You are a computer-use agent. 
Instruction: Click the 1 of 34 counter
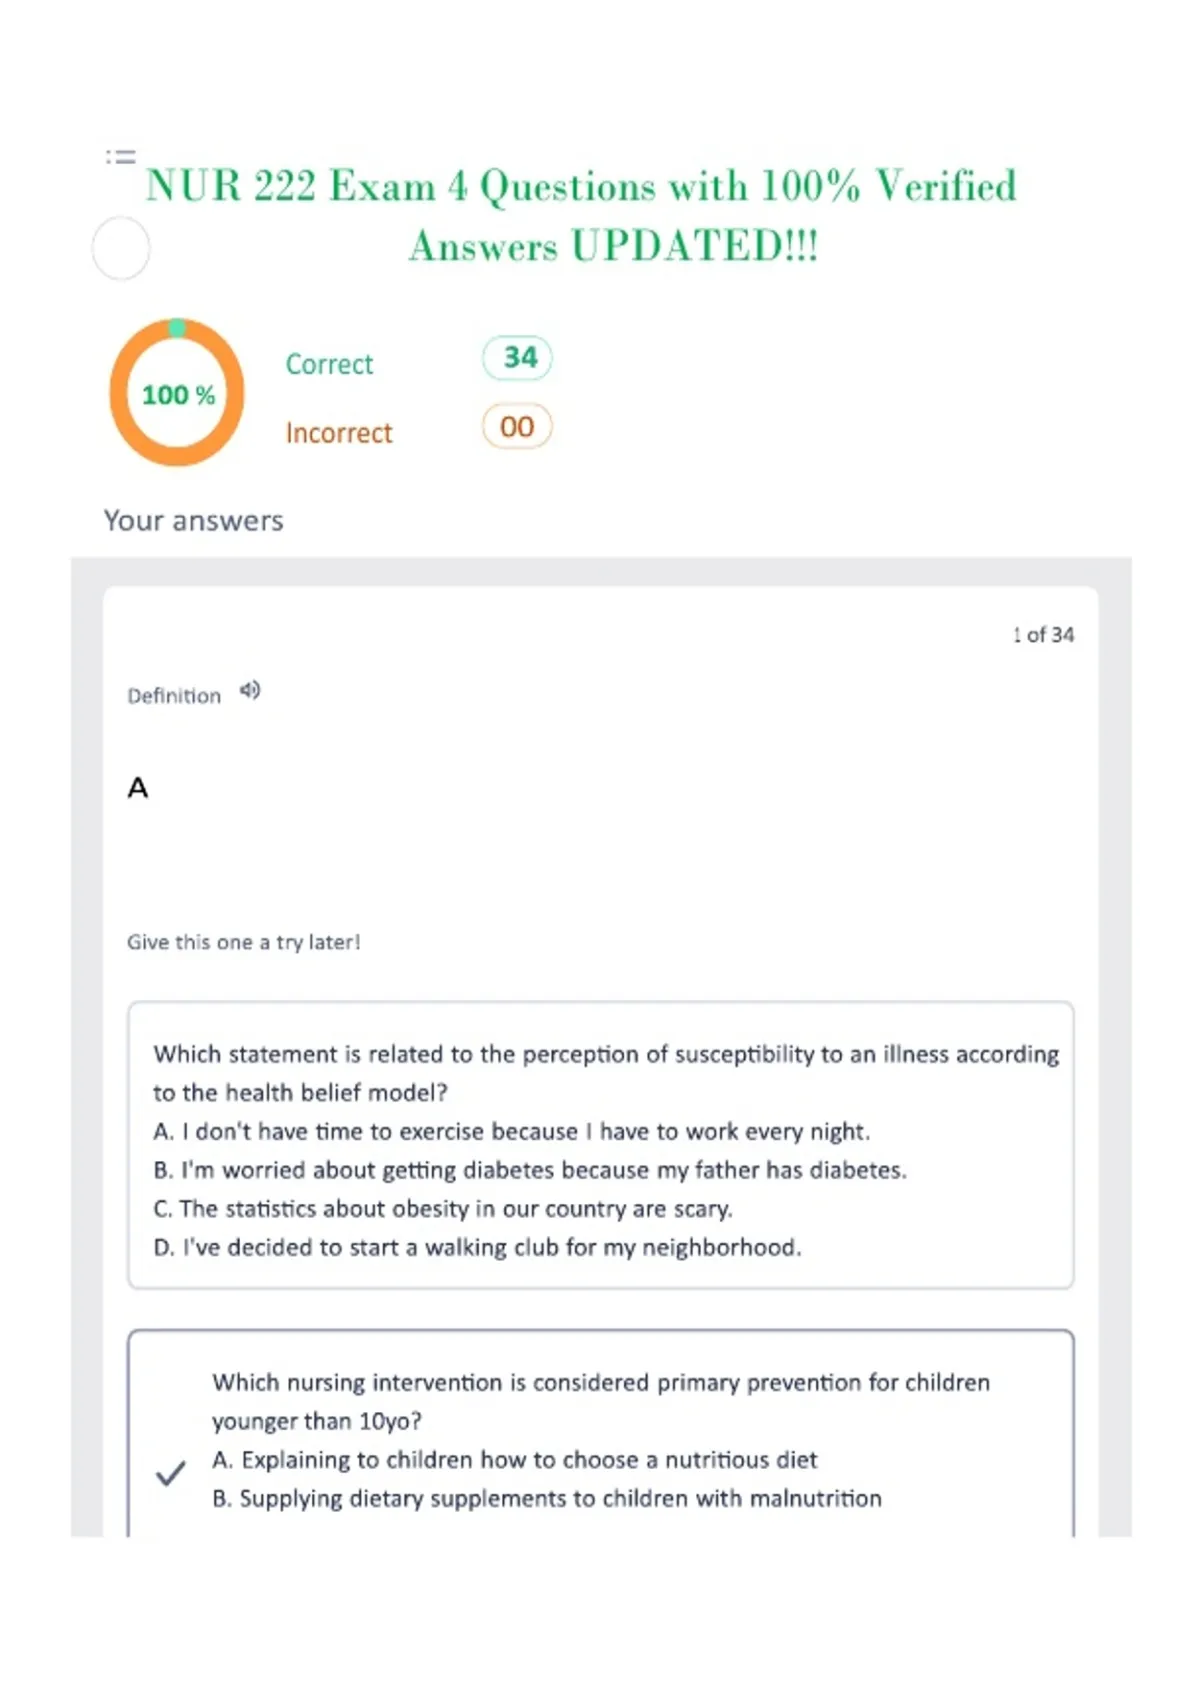(1043, 635)
